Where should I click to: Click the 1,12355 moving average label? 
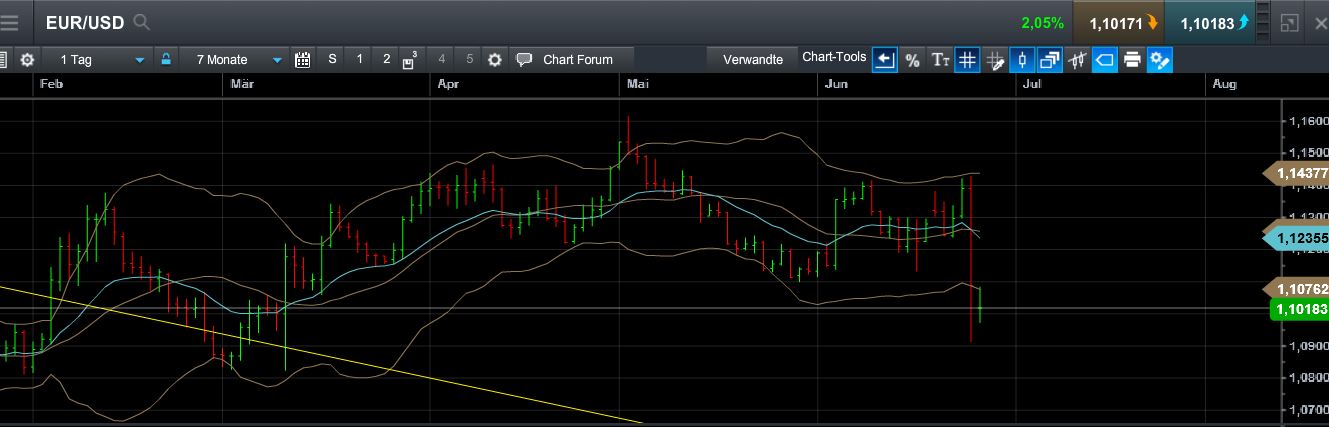1297,238
